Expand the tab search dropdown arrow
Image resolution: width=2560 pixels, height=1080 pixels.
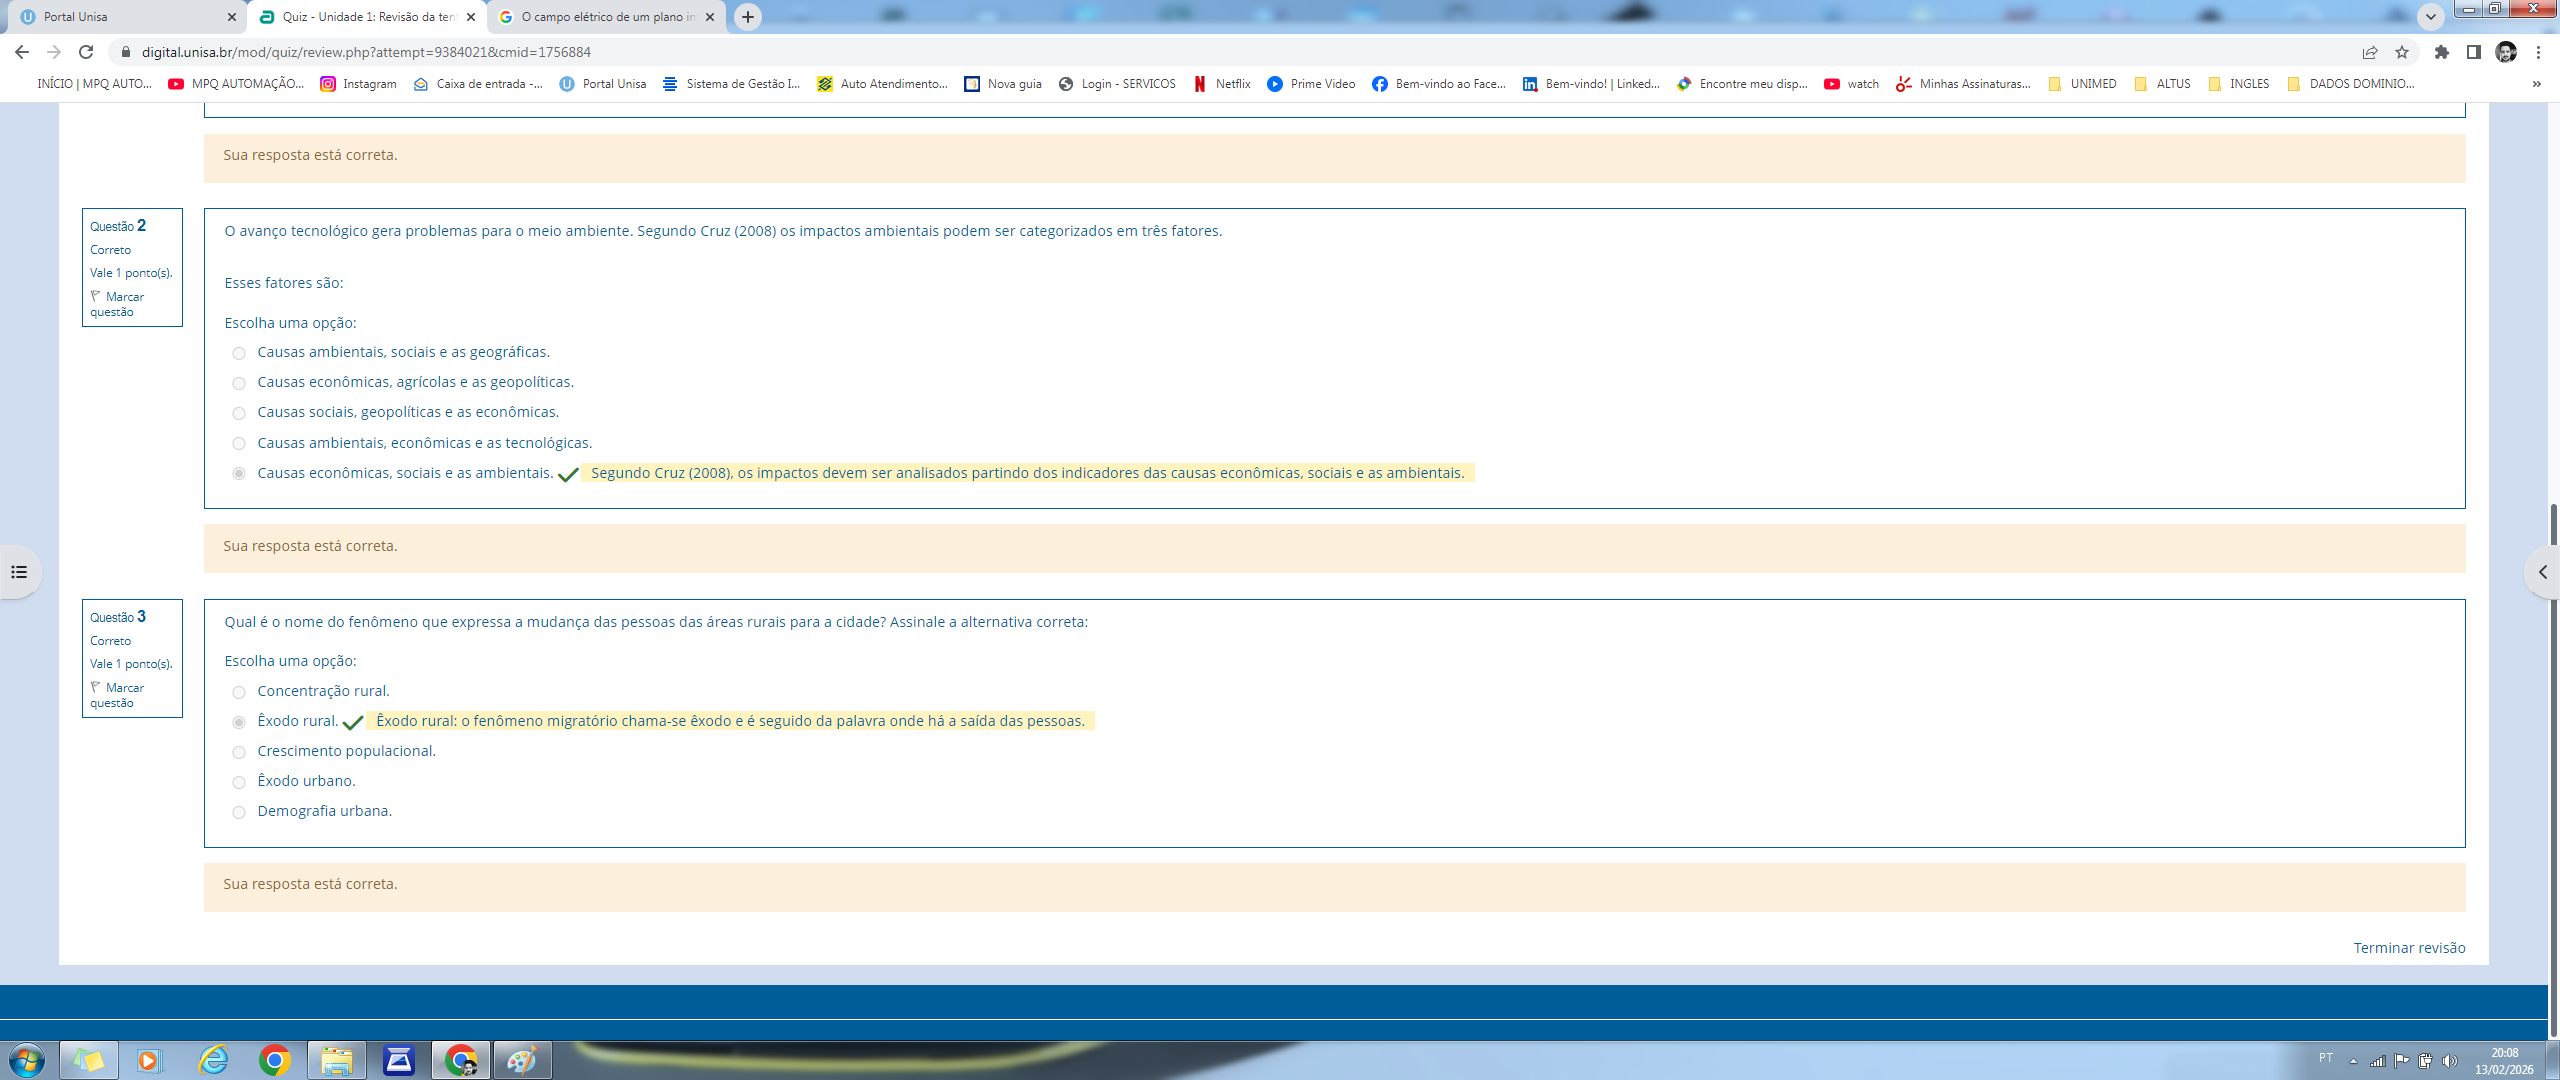point(2431,16)
